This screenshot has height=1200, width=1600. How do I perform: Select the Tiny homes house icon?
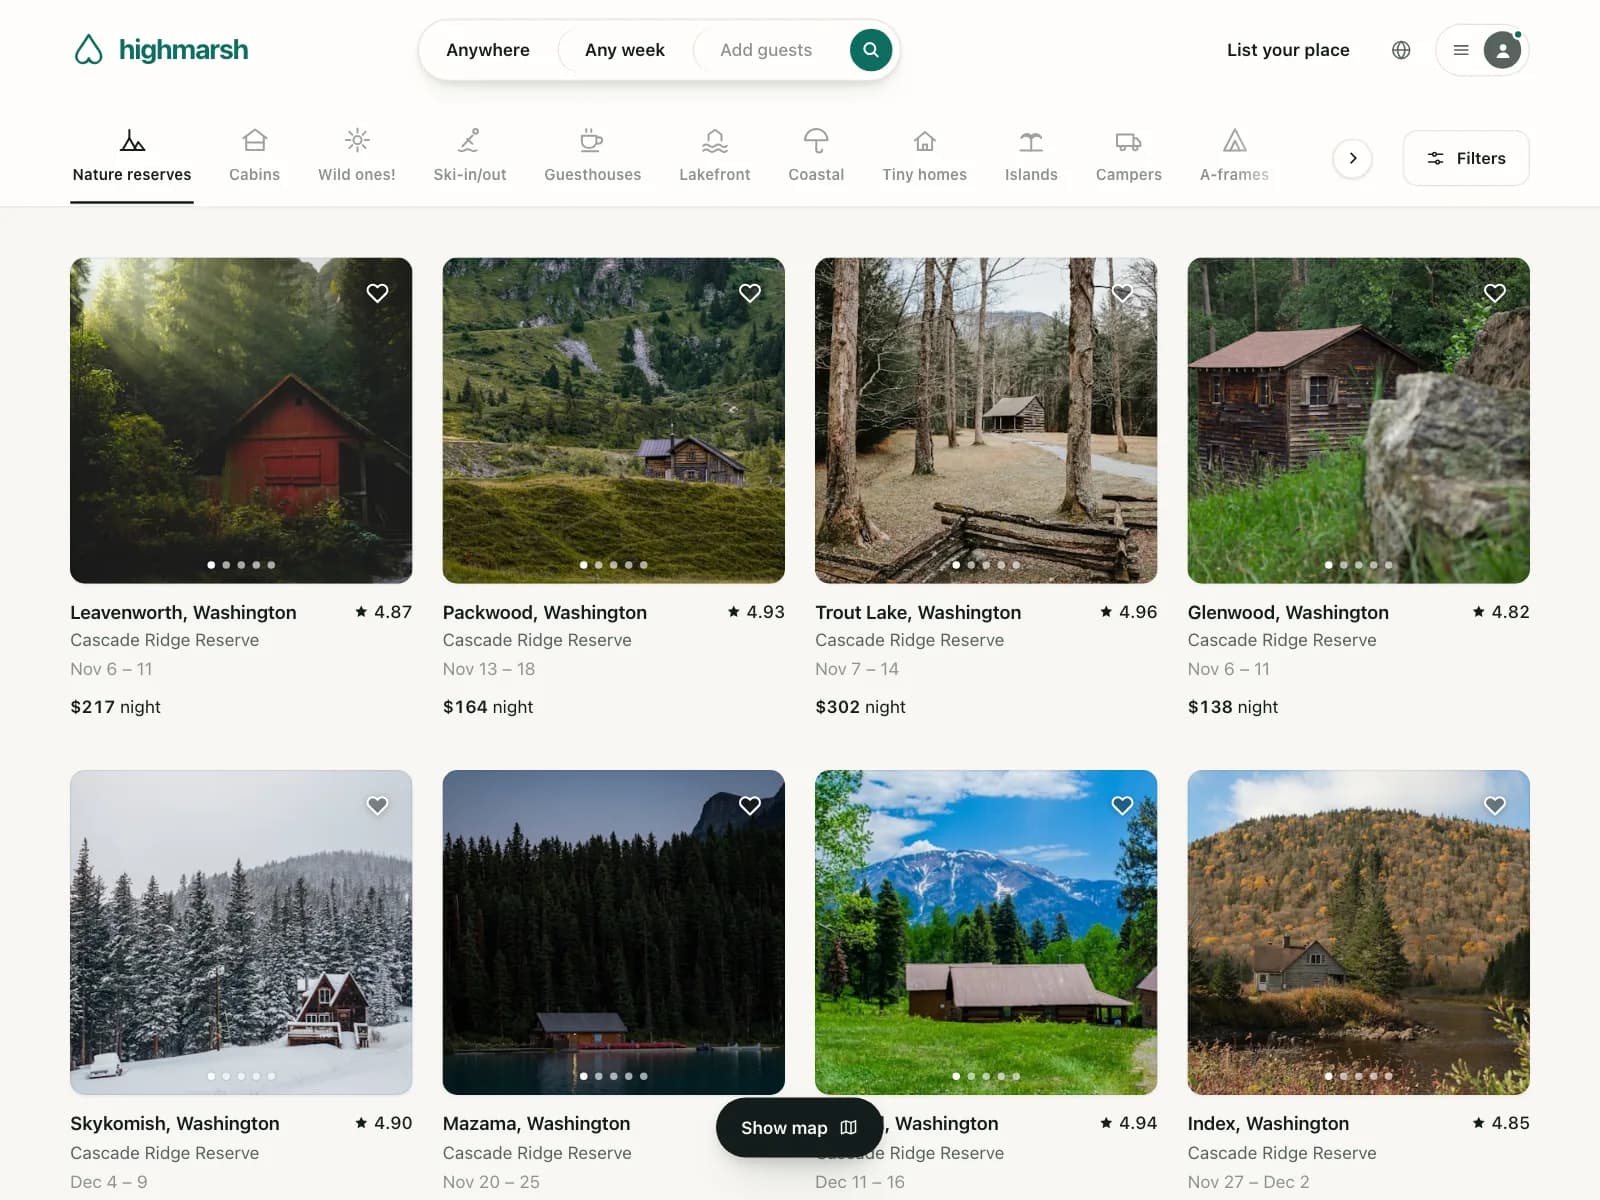point(925,141)
